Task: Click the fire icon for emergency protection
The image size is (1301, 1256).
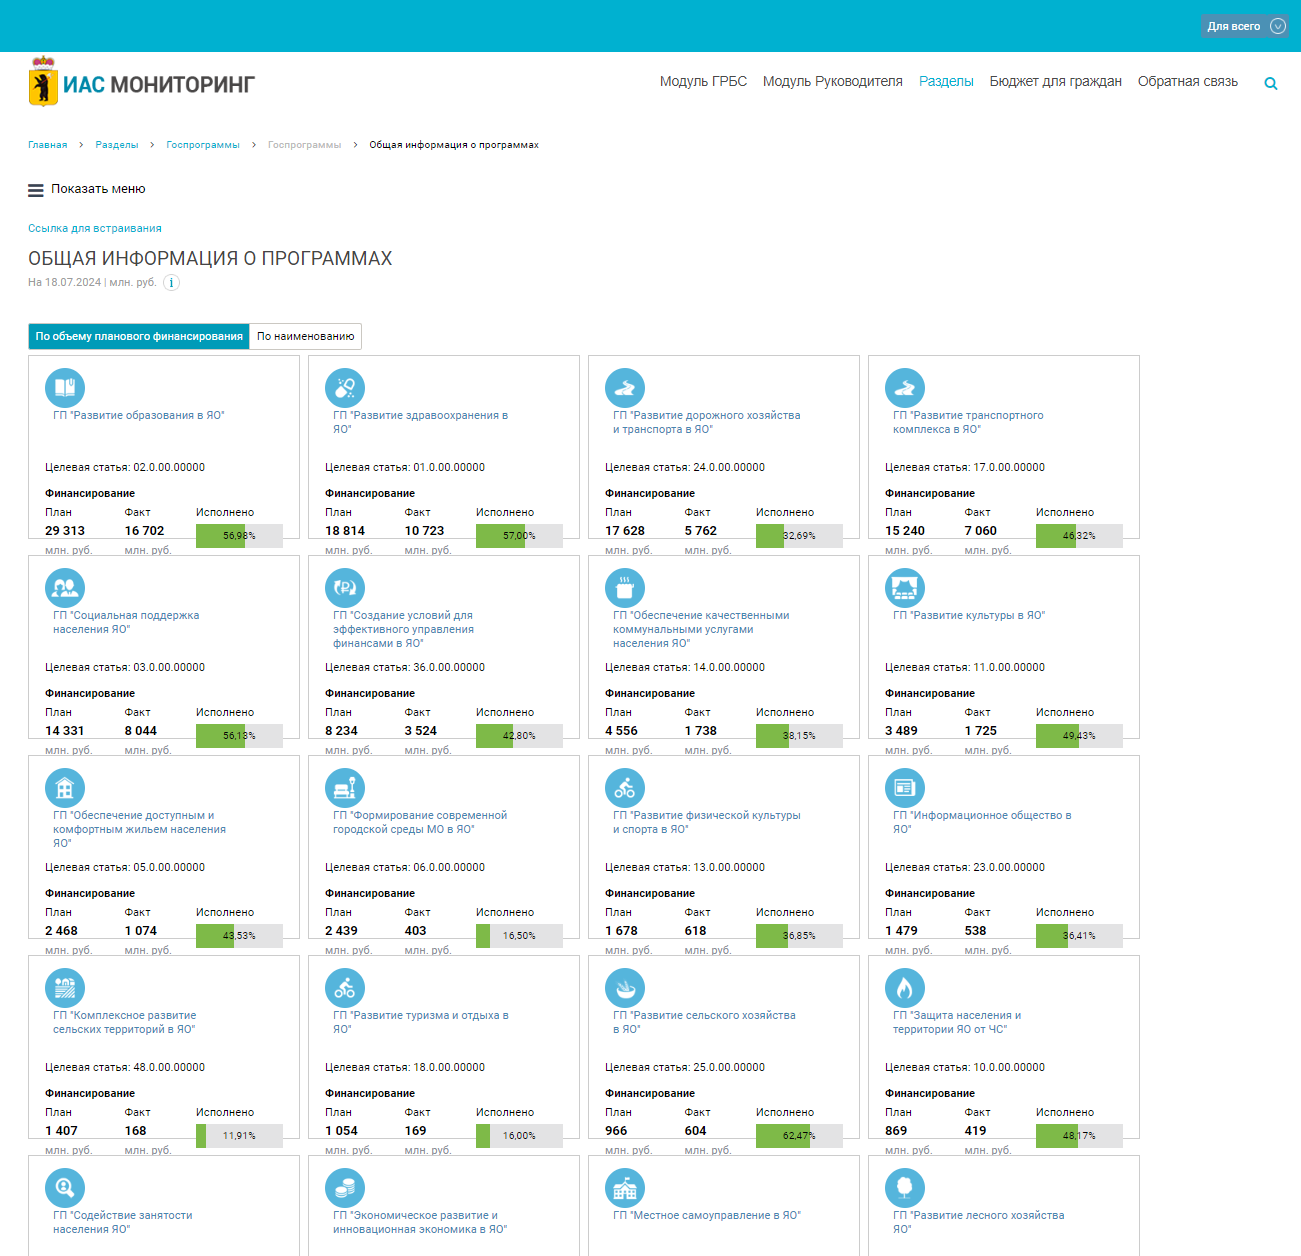Action: [905, 988]
